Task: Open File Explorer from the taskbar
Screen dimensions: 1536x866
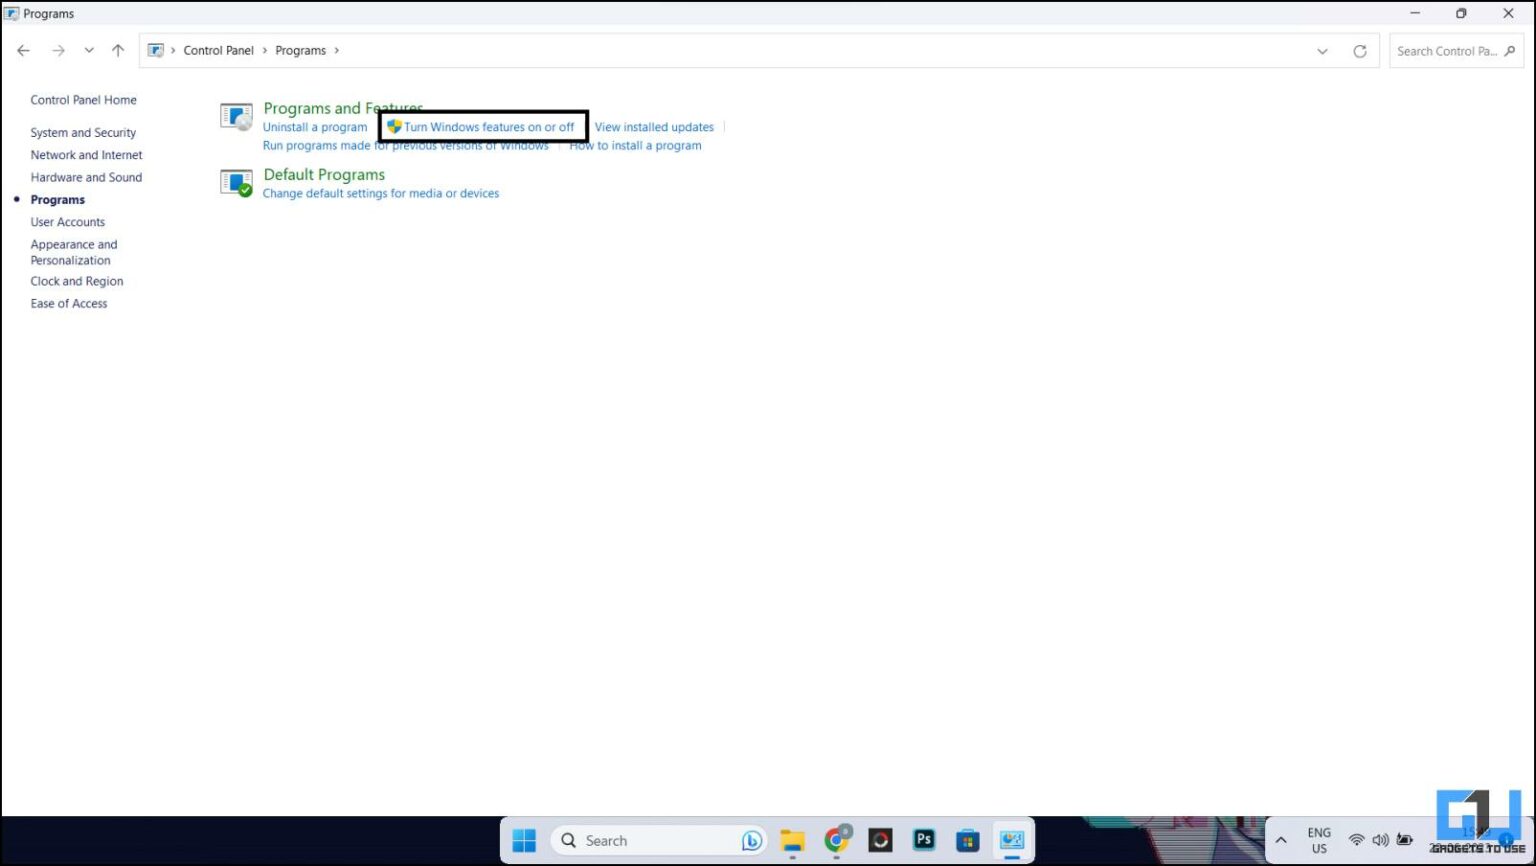Action: pos(792,840)
